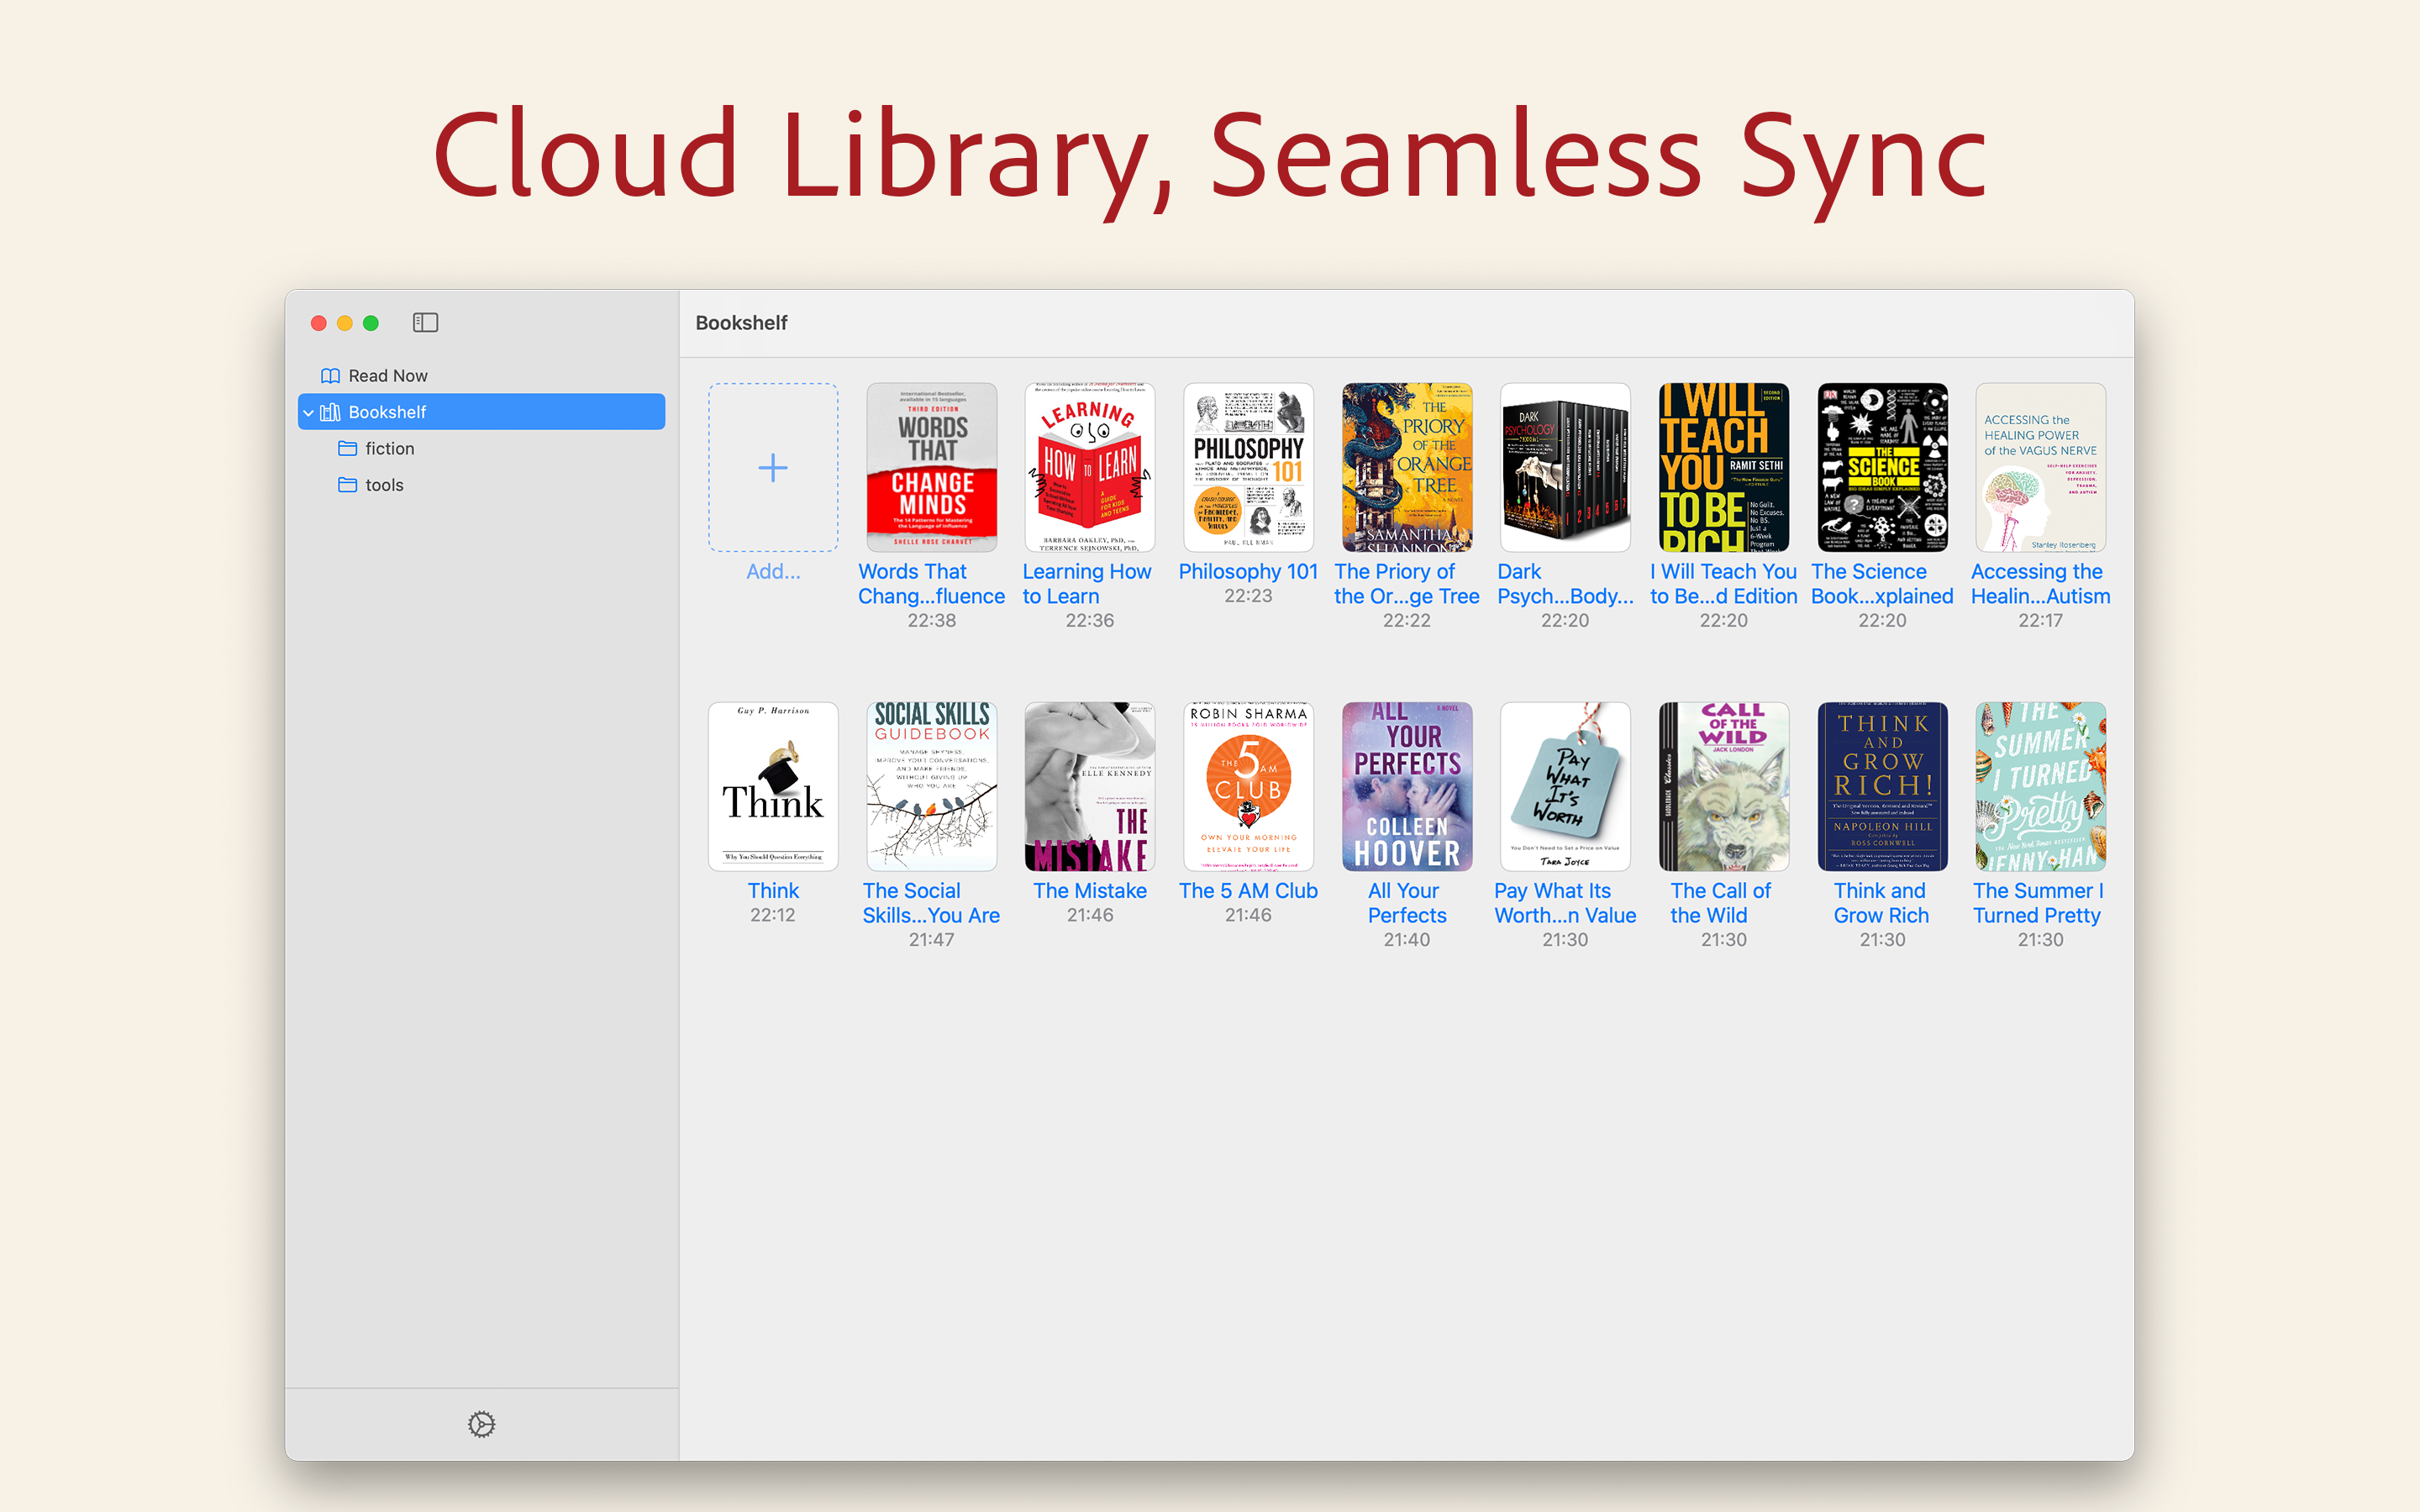Click the 22:12 timestamp under Think

(x=773, y=914)
